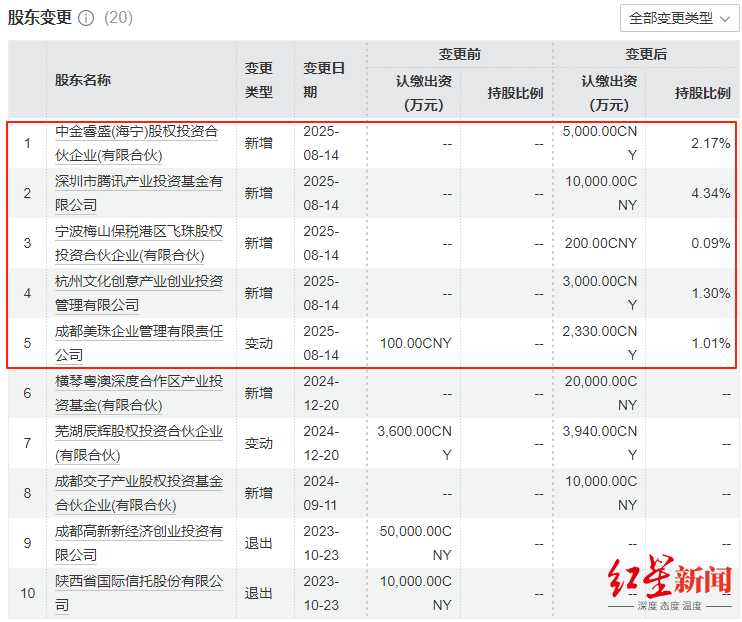Open shareholder 成都高新新经济创业投资有限公司

139,543
